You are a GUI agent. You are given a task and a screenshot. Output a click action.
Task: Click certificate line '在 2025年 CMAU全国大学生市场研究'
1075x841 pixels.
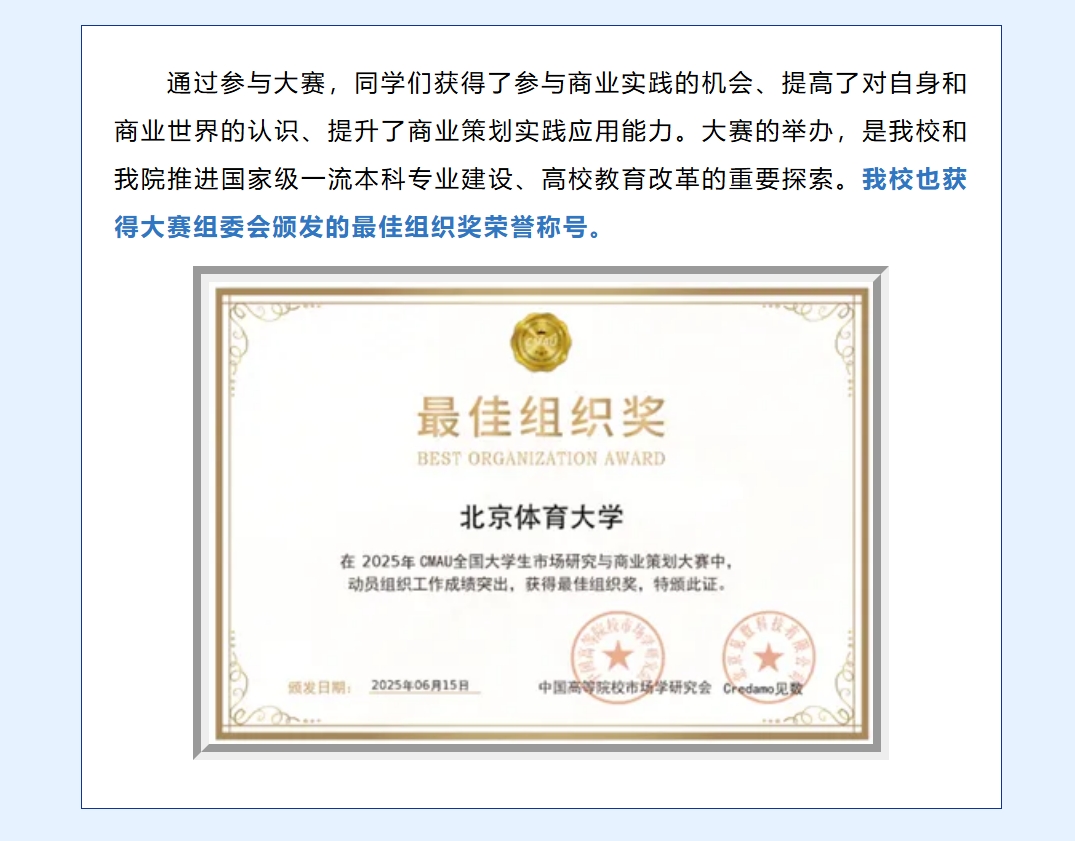coord(536,562)
